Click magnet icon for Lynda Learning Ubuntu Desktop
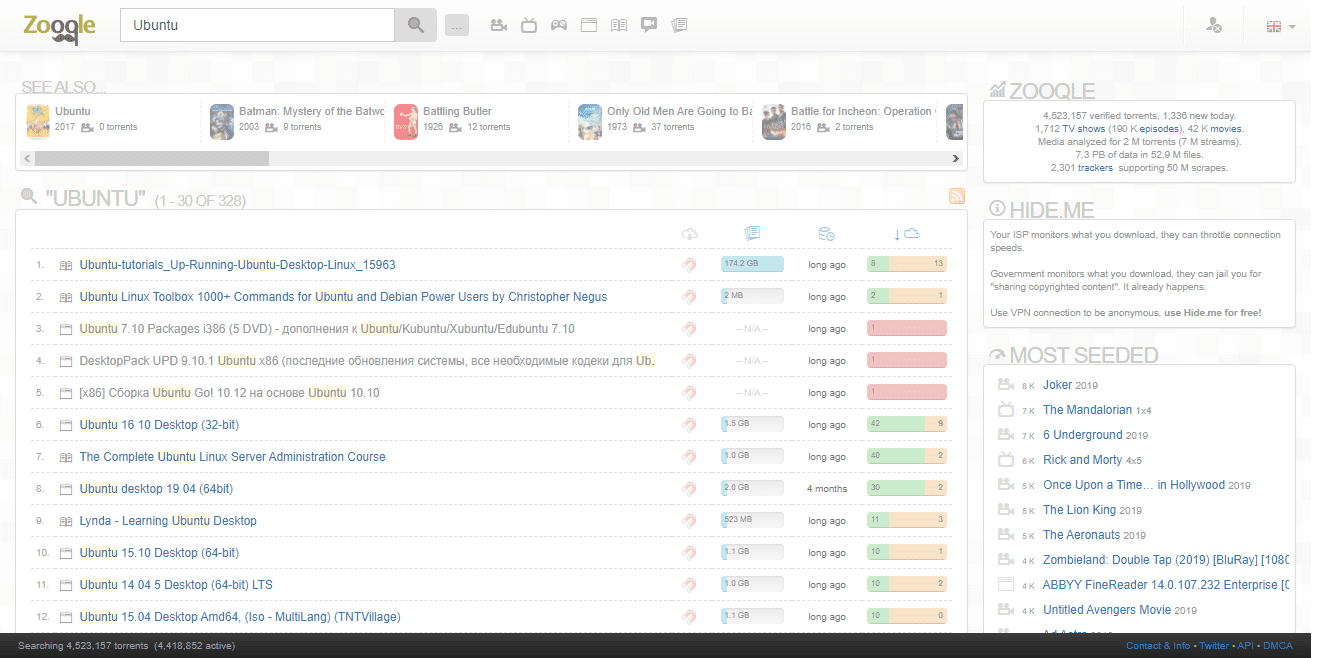 [689, 521]
